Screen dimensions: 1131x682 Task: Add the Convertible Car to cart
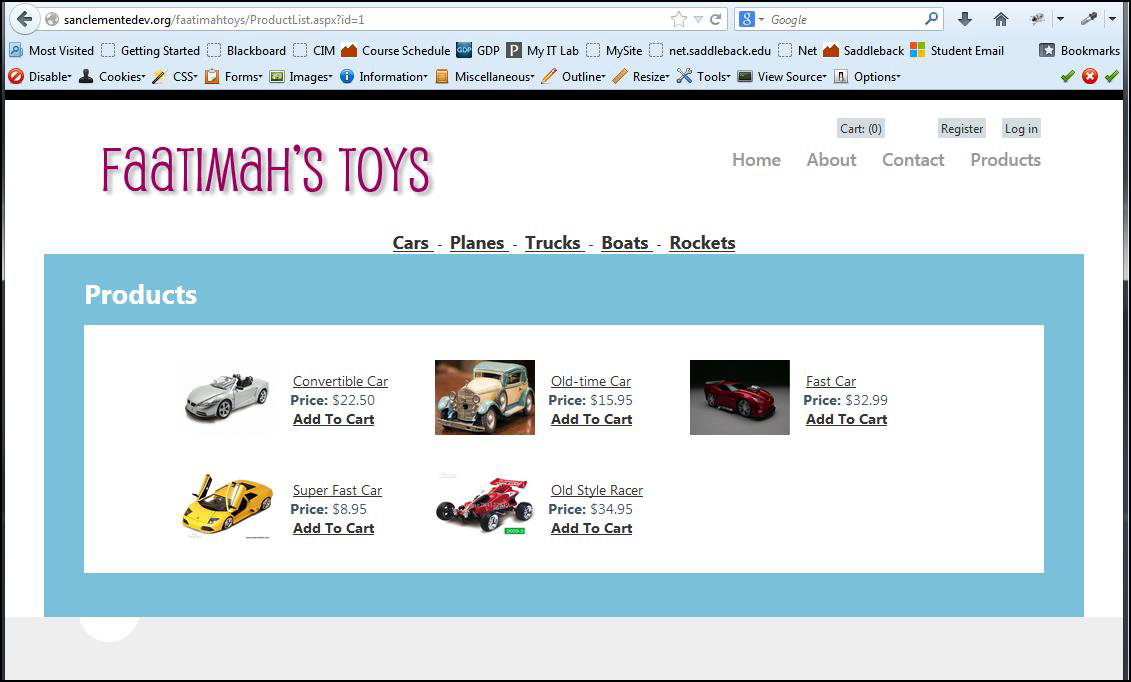(x=333, y=419)
